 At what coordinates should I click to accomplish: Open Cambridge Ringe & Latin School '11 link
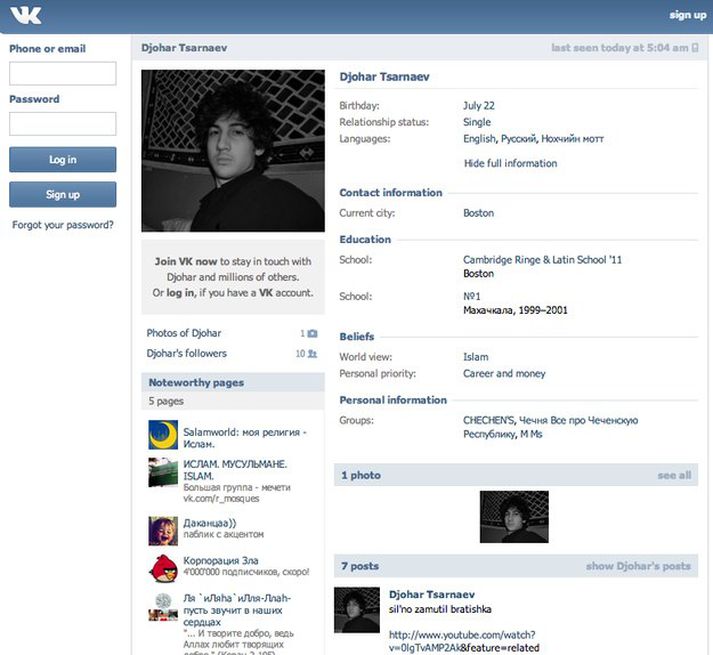pyautogui.click(x=542, y=260)
